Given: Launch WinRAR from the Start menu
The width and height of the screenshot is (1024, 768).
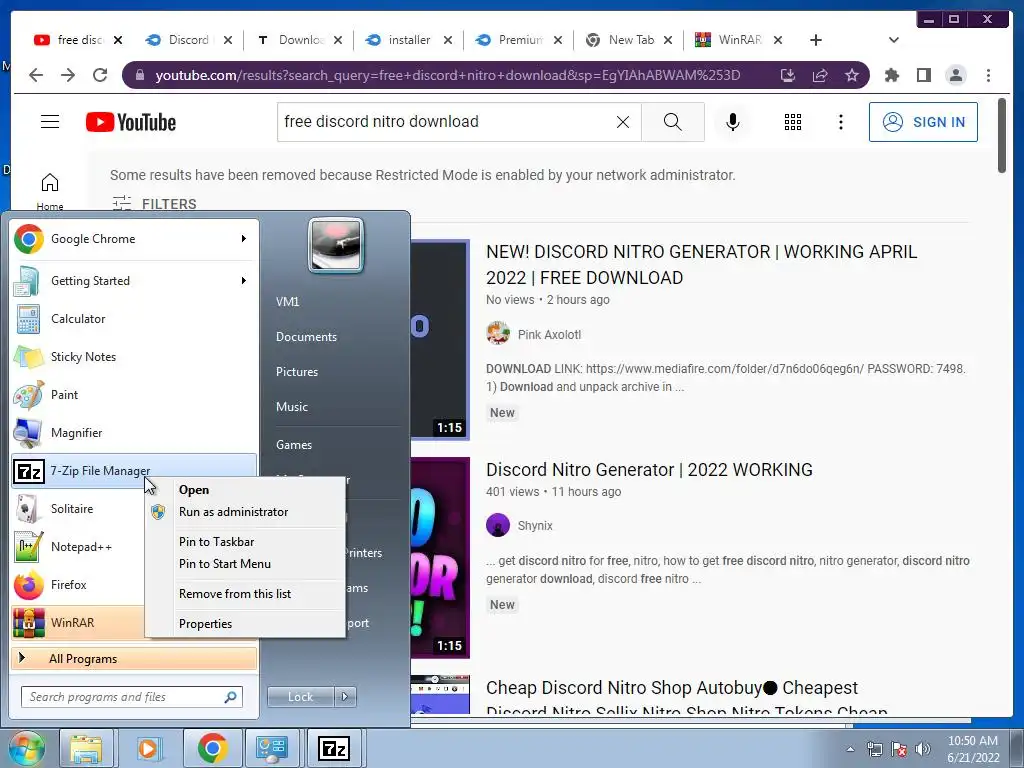Looking at the screenshot, I should [77, 622].
